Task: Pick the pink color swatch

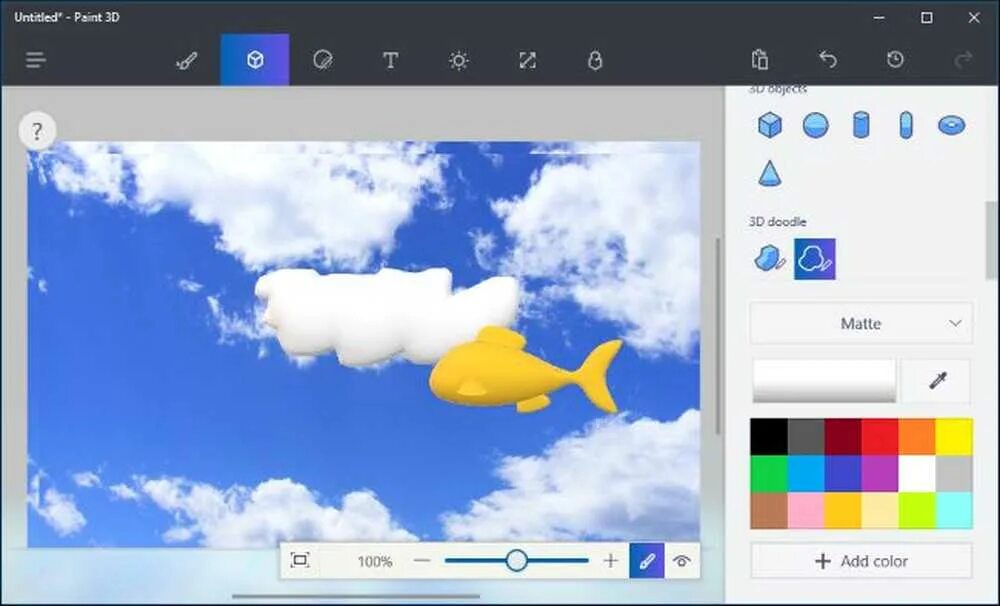Action: coord(805,510)
